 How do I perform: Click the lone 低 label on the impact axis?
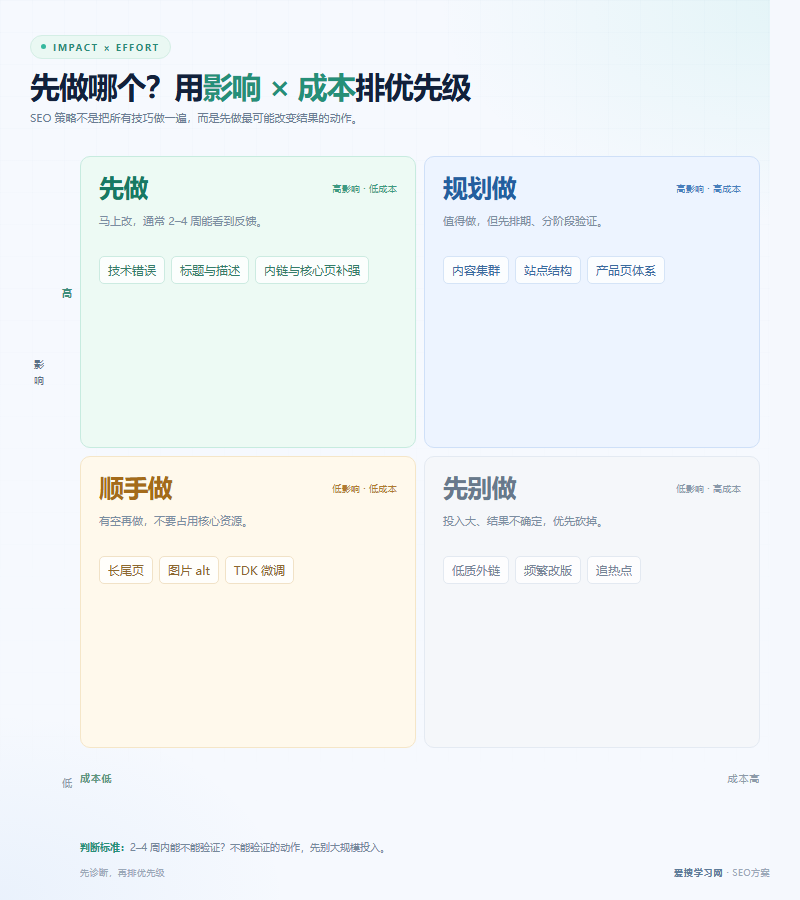(67, 783)
